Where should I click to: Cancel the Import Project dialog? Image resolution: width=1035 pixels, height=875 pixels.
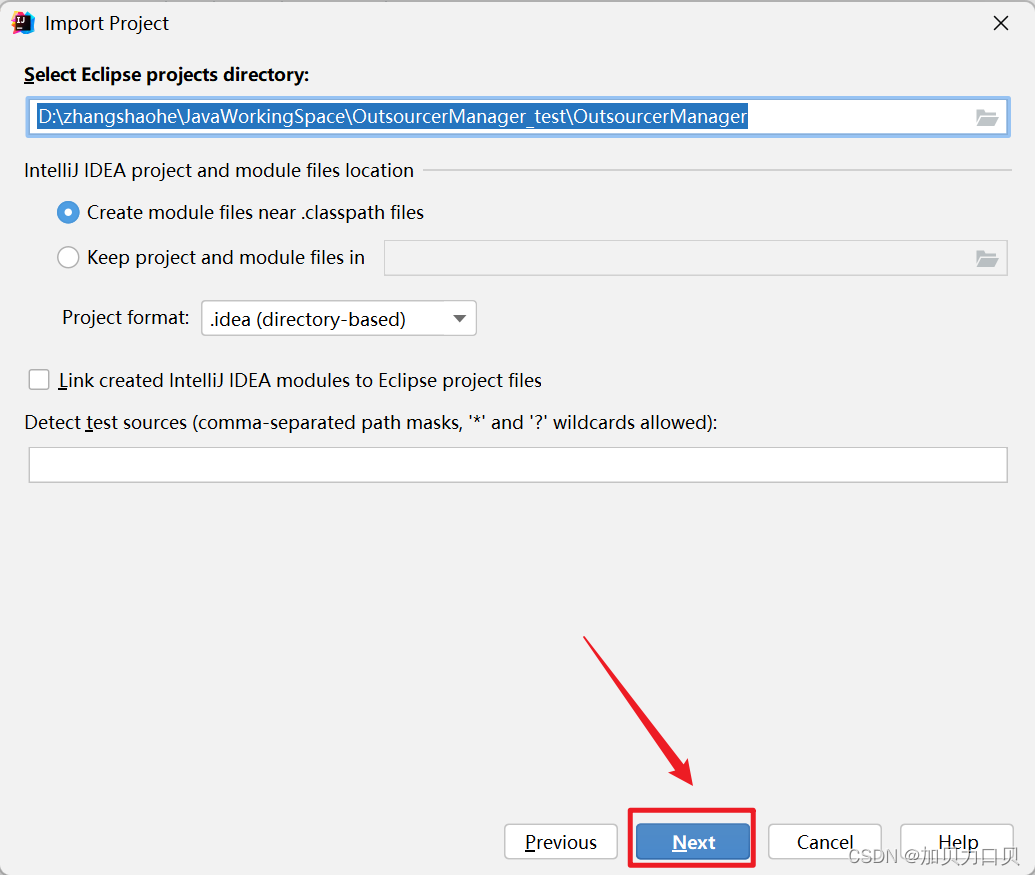click(x=825, y=842)
